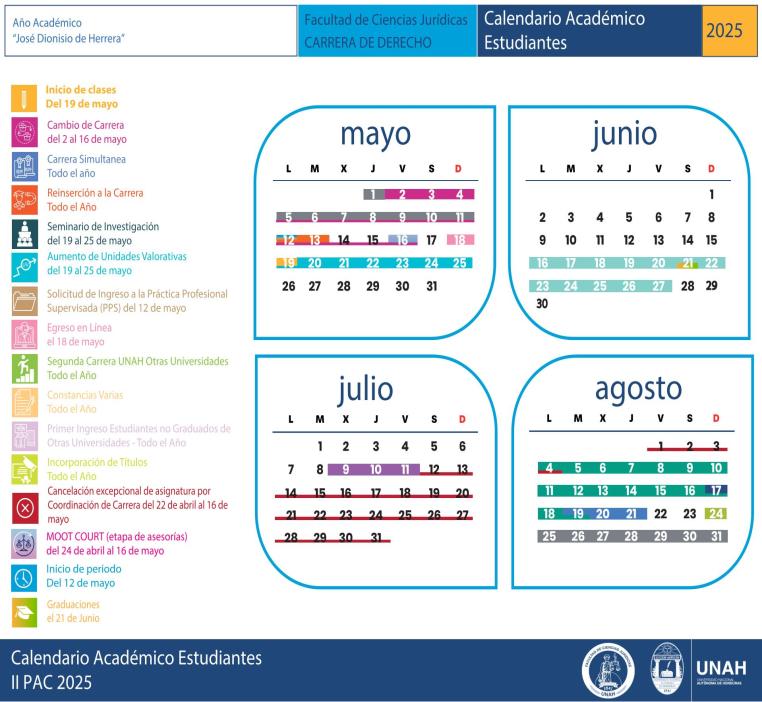
Task: Select June 30 in the junio calendar
Action: [x=542, y=304]
